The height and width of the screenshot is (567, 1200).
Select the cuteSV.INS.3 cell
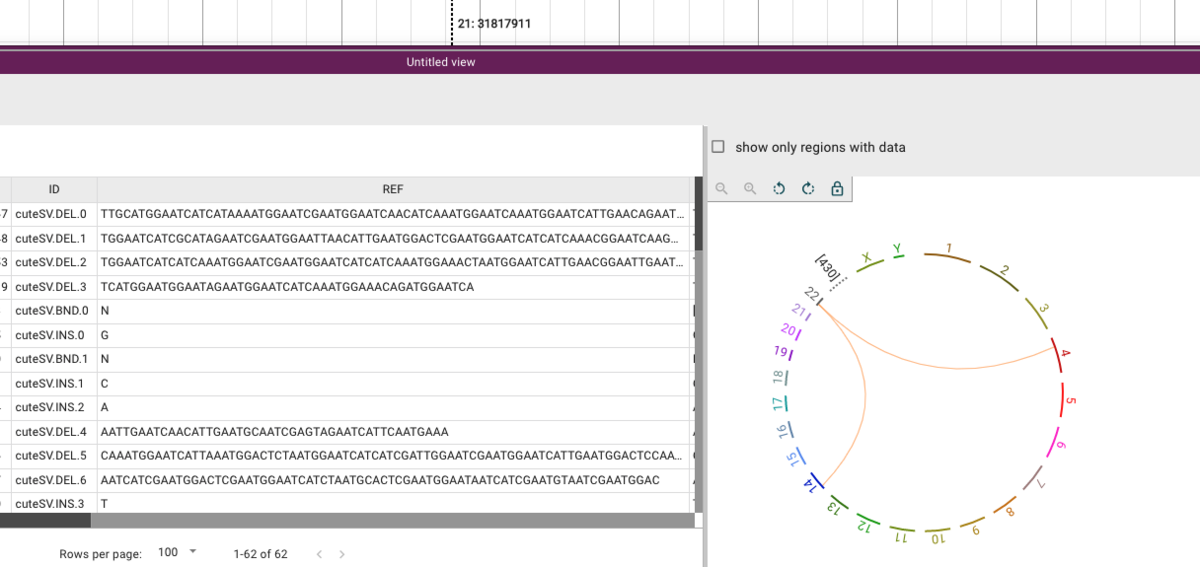click(54, 504)
